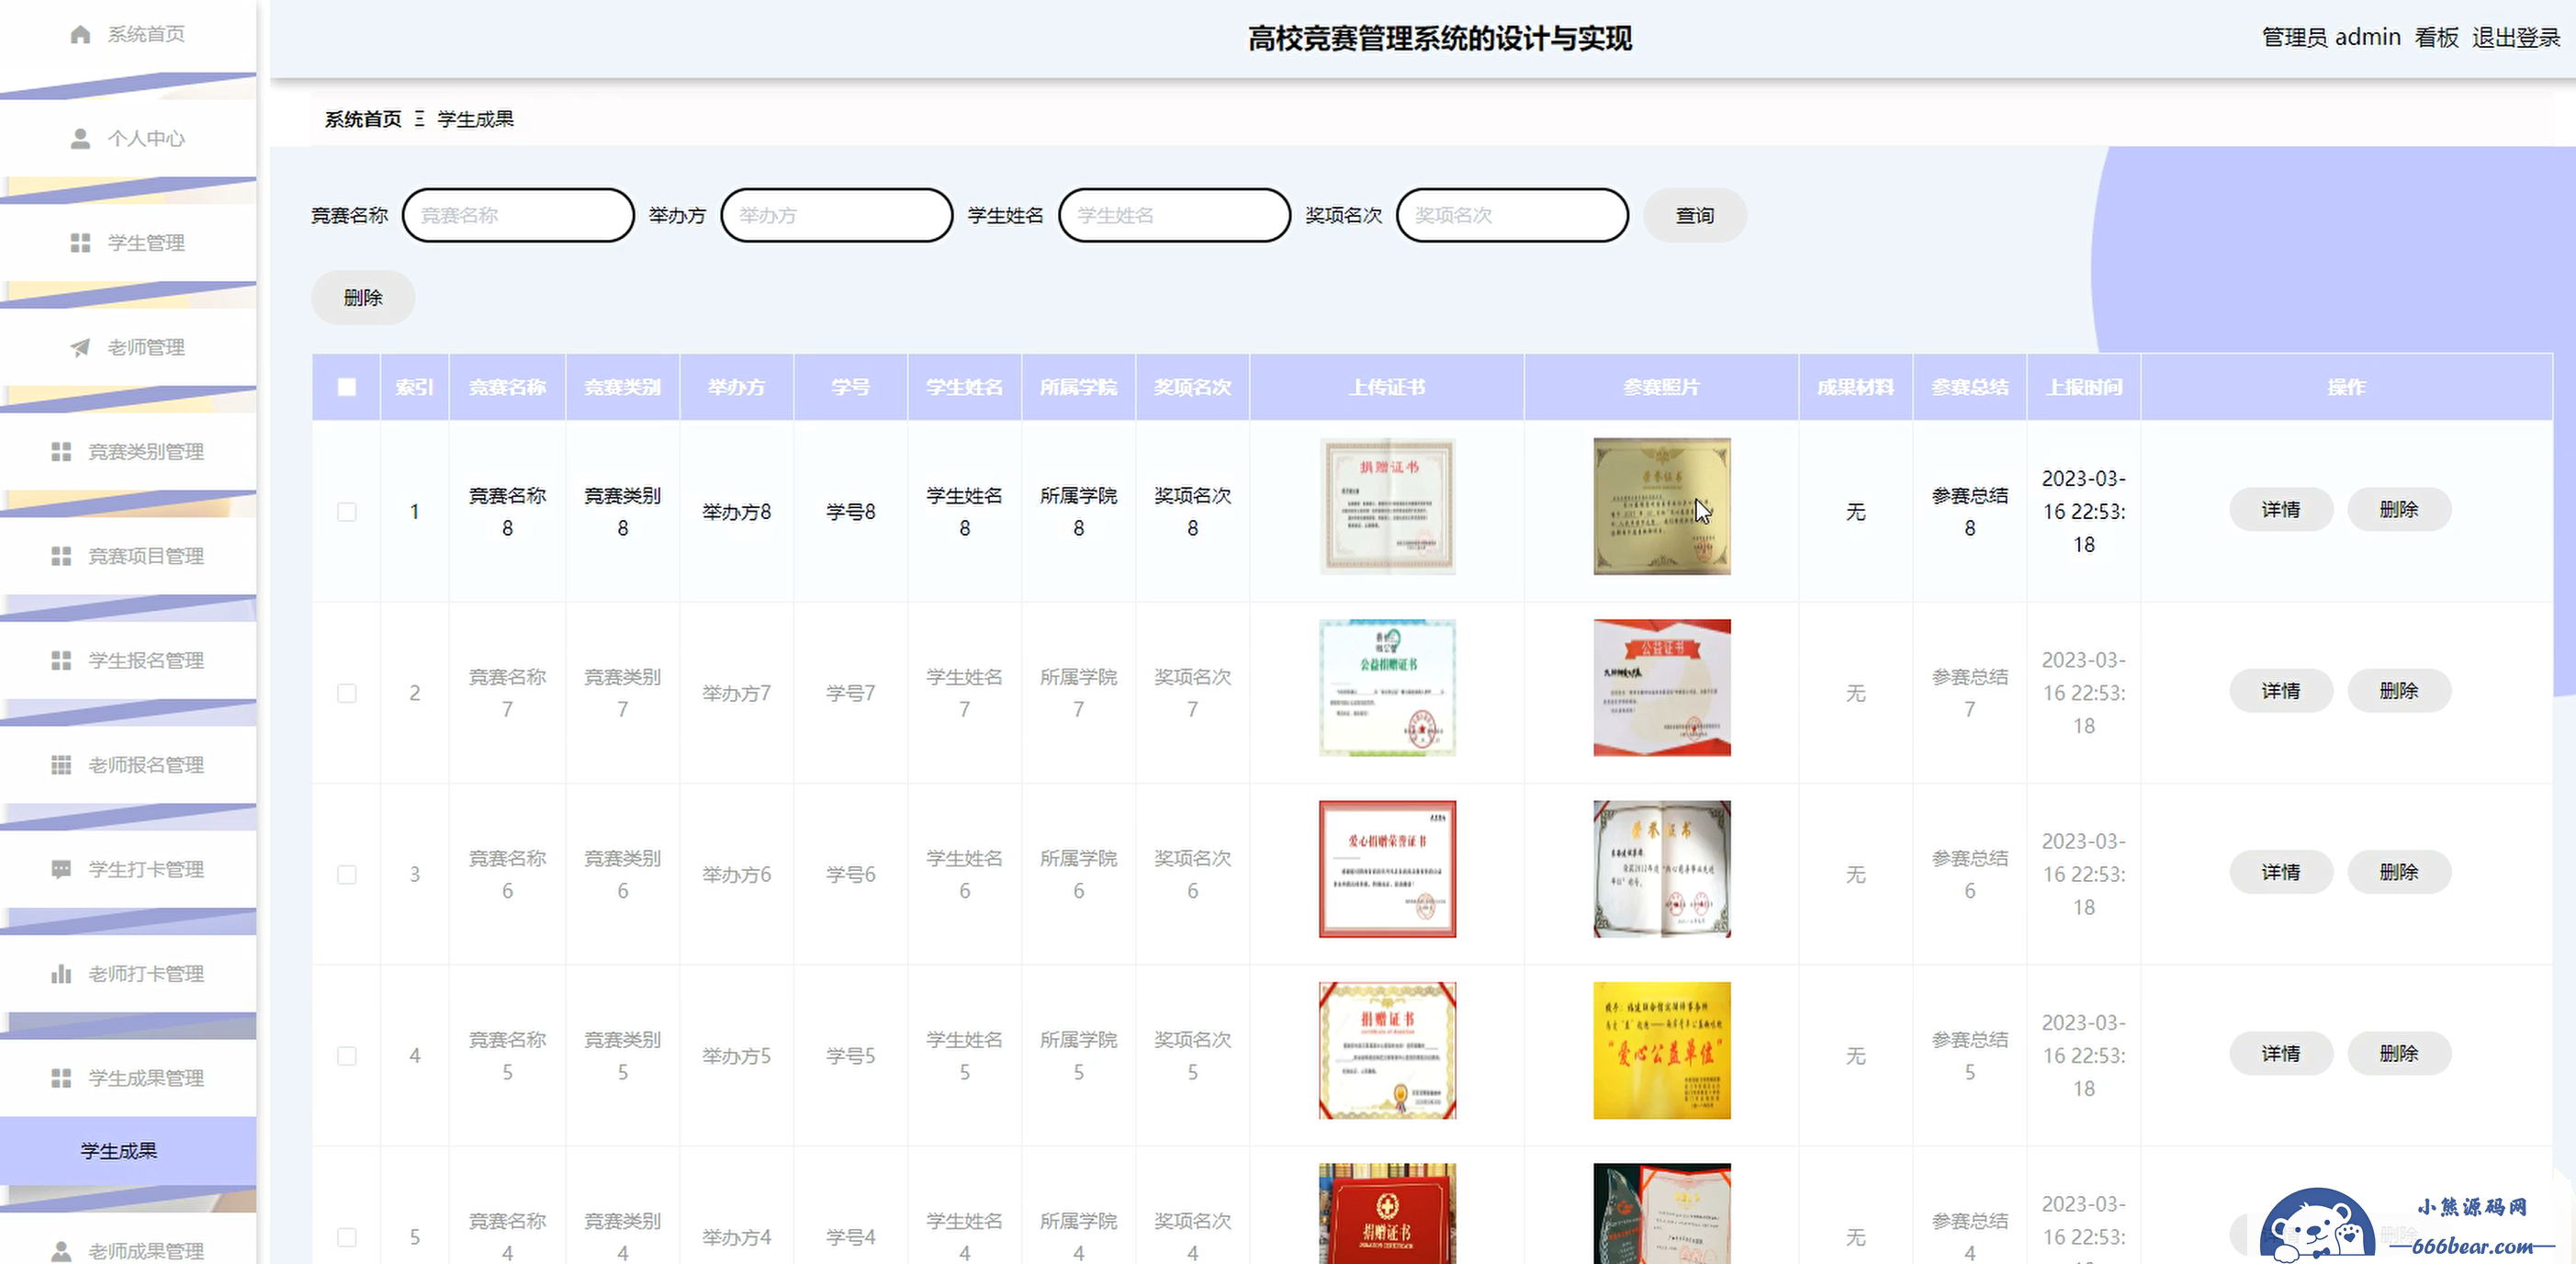Click the grid icon beside 学生管理
The image size is (2576, 1264).
point(81,243)
